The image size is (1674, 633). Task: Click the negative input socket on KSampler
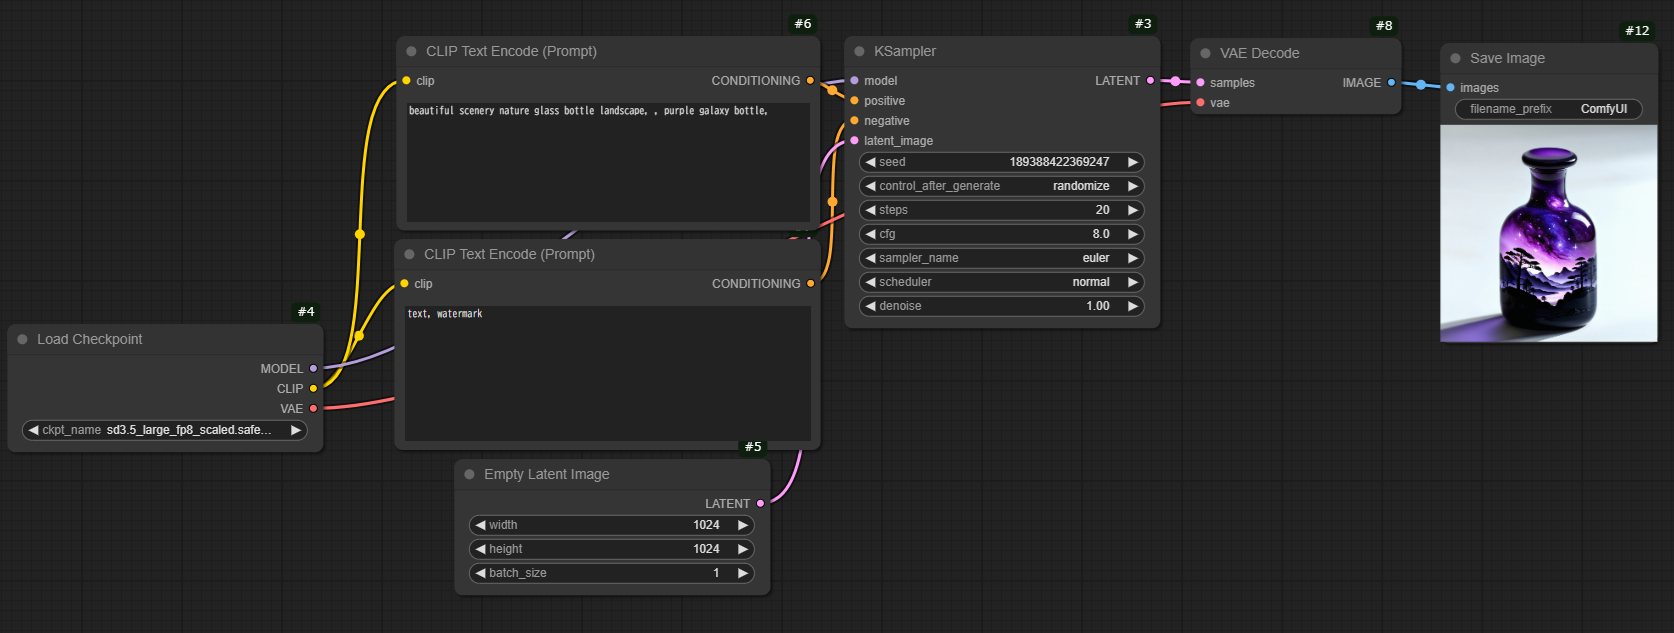coord(854,121)
